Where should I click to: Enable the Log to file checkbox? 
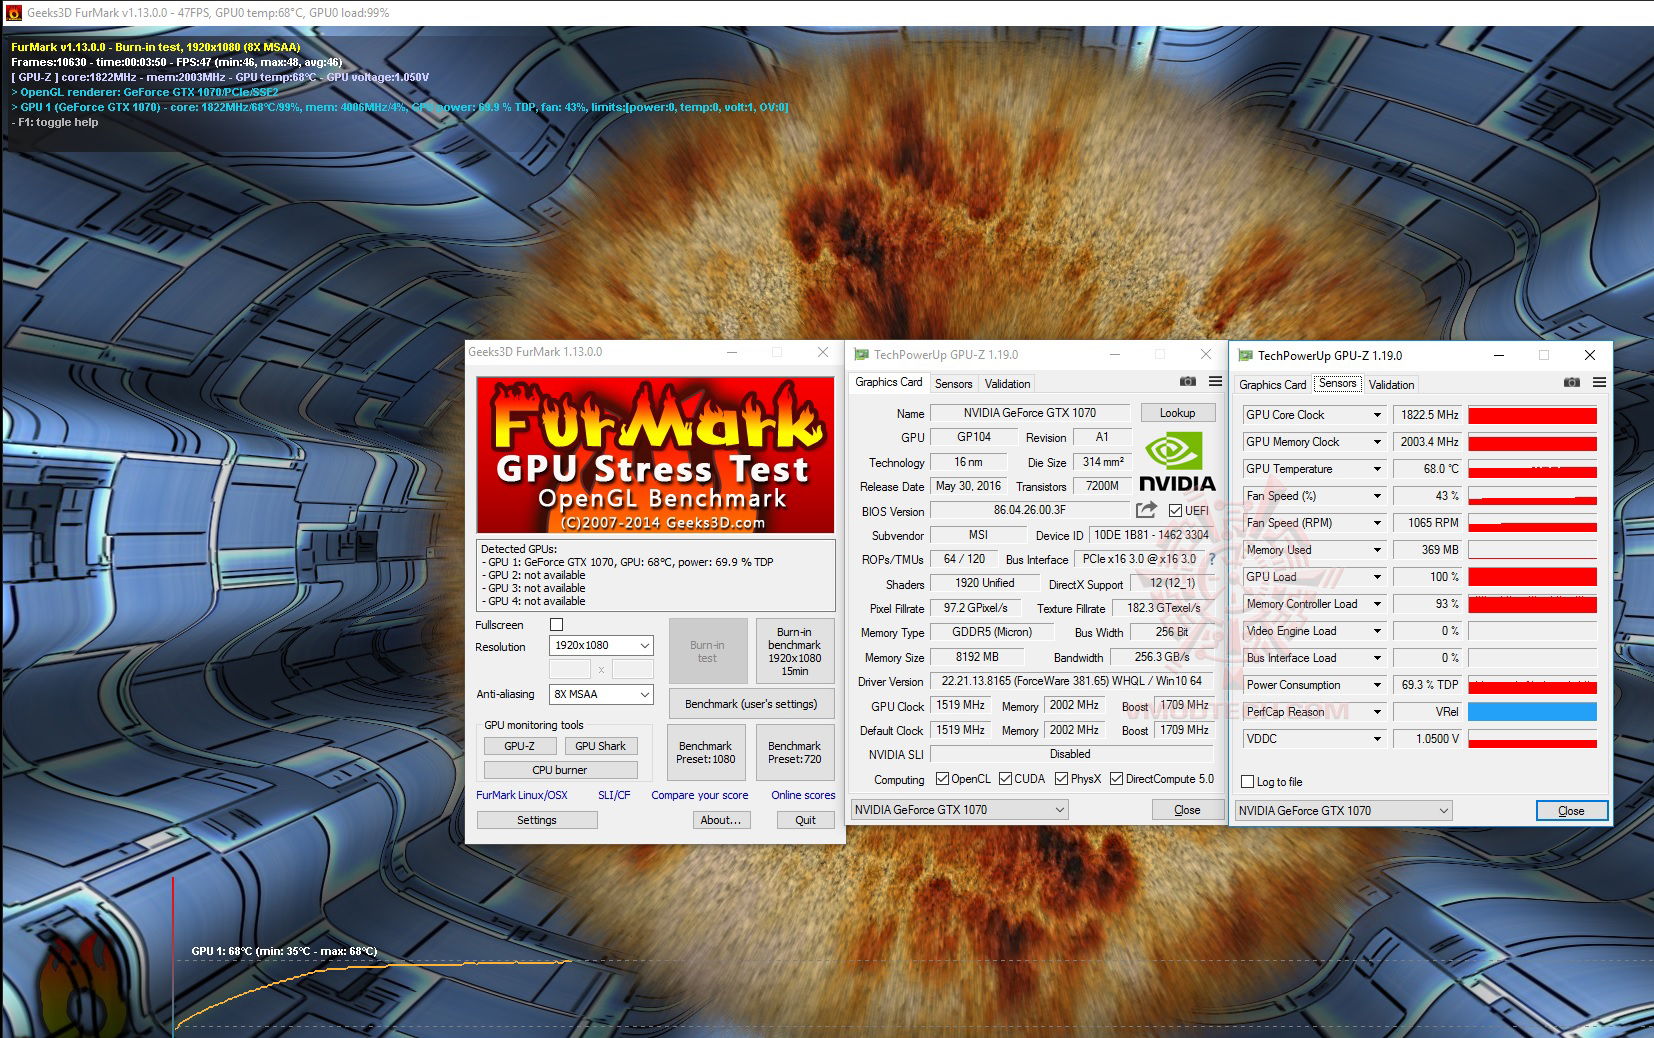point(1247,782)
